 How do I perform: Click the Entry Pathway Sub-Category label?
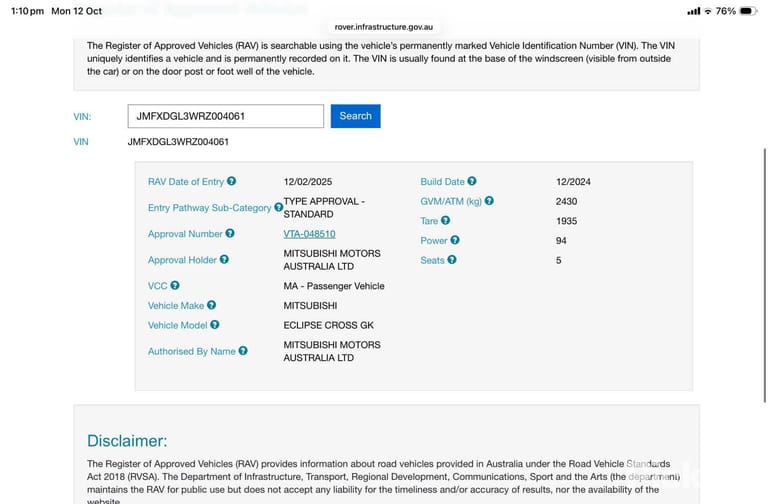(x=209, y=208)
